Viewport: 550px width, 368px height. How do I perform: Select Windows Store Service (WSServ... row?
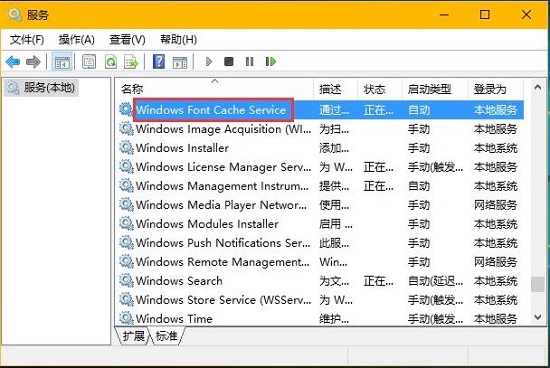[x=321, y=300]
